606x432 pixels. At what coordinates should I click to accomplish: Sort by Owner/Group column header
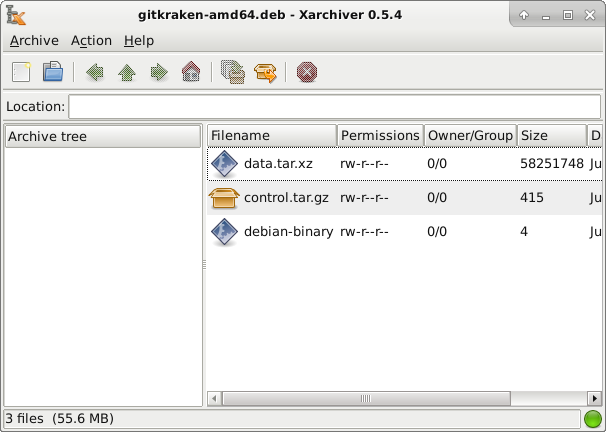point(470,136)
